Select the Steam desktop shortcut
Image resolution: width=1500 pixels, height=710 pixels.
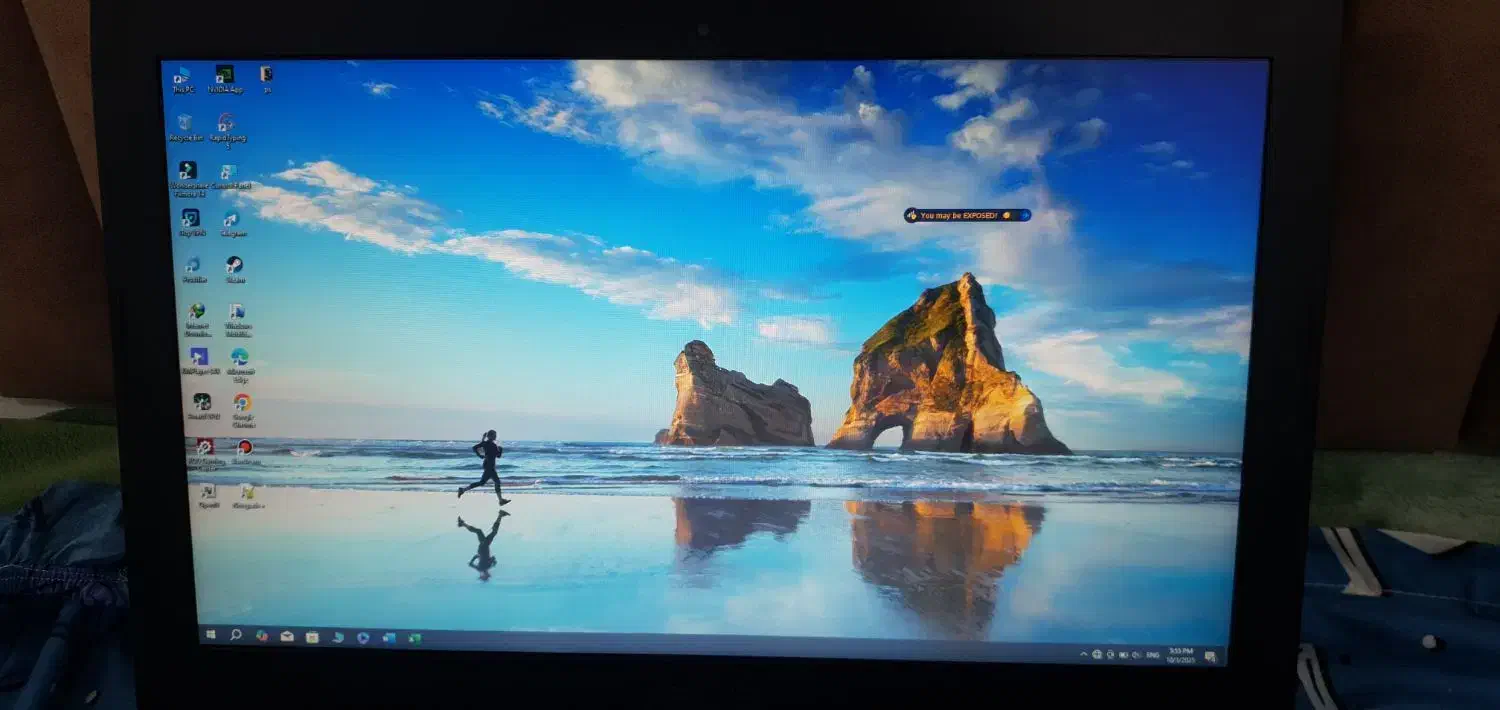[235, 269]
